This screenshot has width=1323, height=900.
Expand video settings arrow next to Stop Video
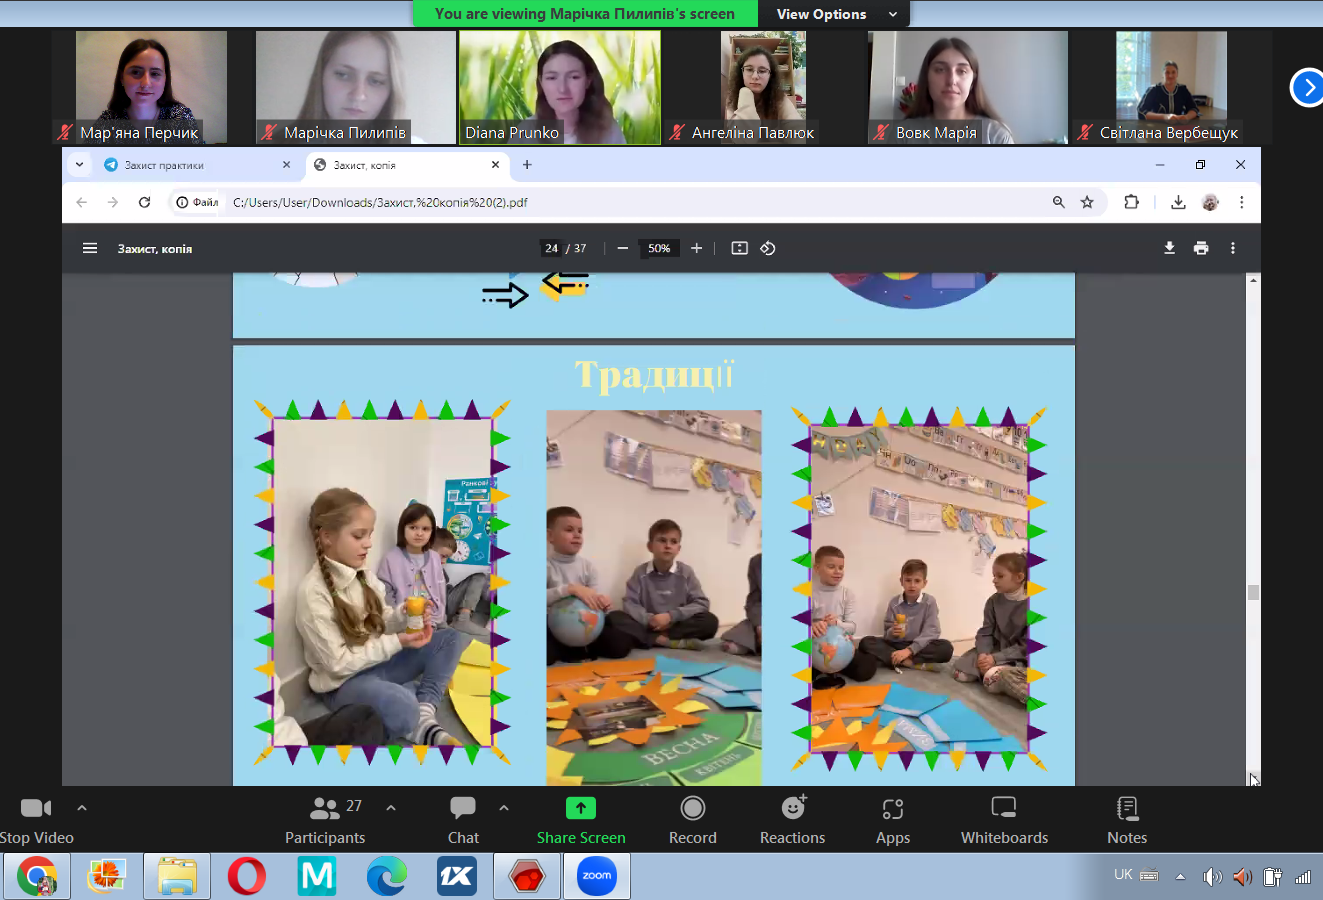click(x=82, y=807)
